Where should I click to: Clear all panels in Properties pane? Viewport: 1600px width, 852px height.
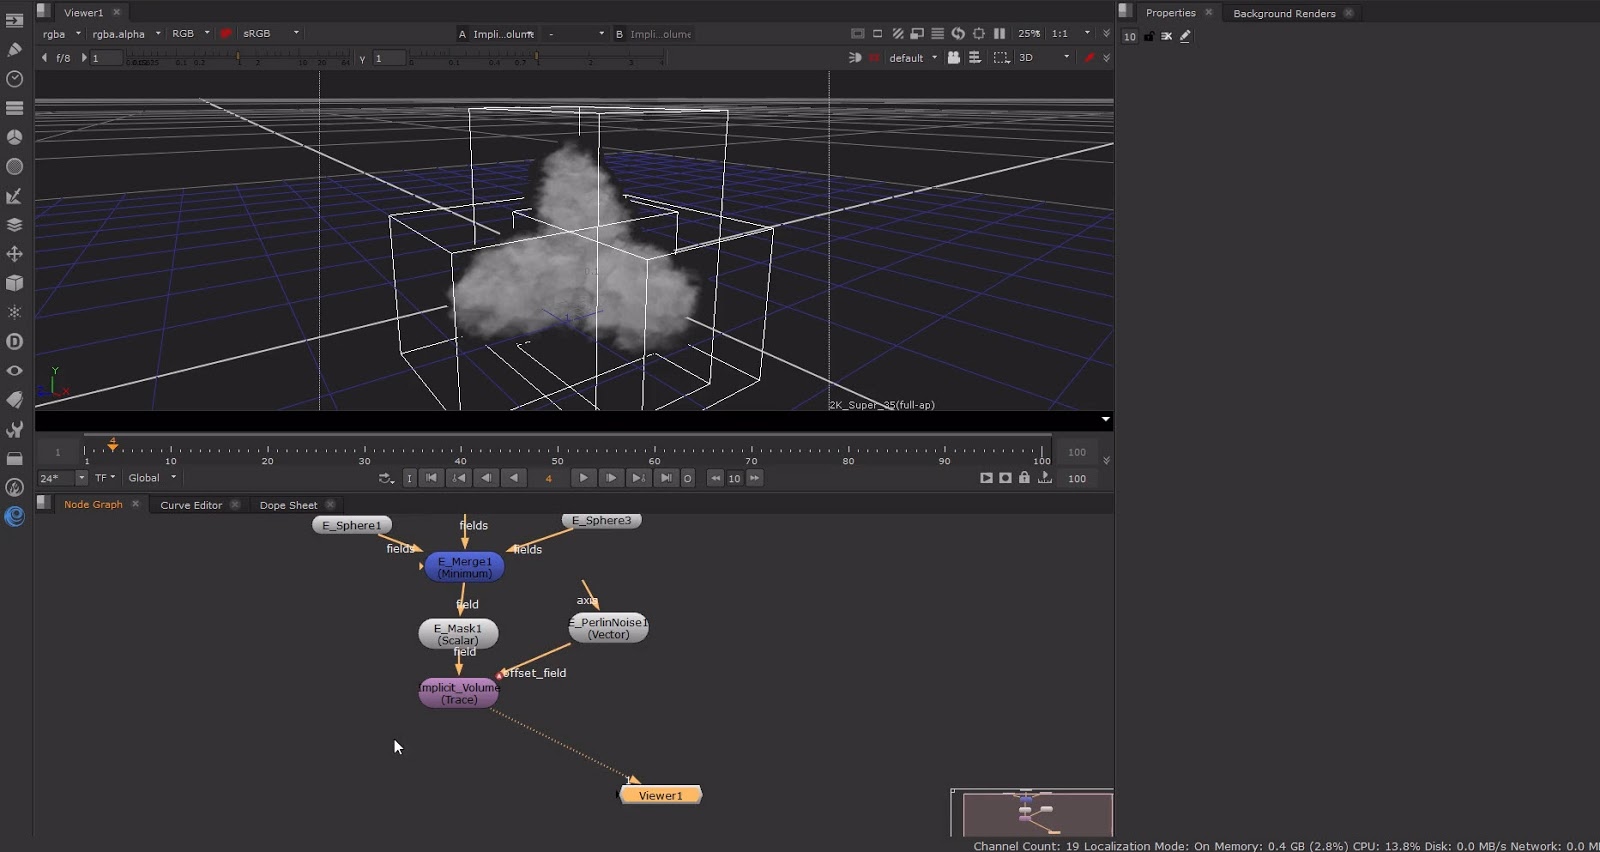tap(1166, 36)
